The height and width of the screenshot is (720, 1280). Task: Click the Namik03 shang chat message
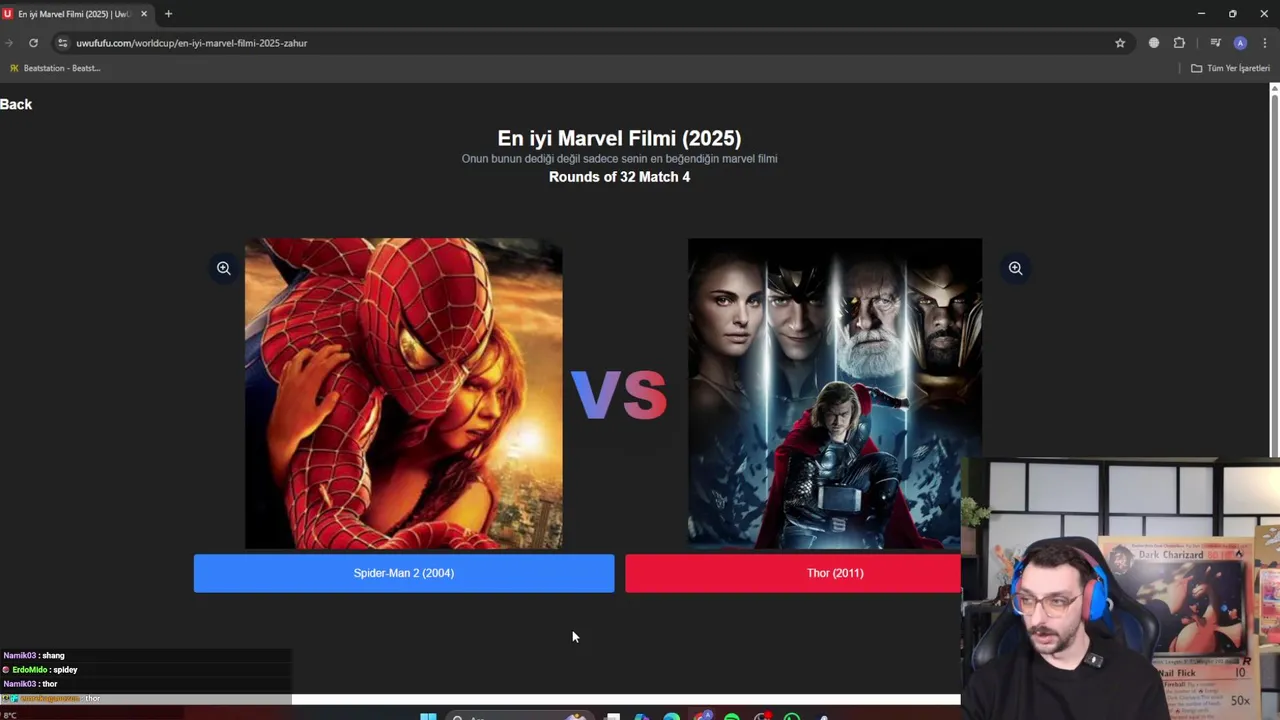[34, 656]
